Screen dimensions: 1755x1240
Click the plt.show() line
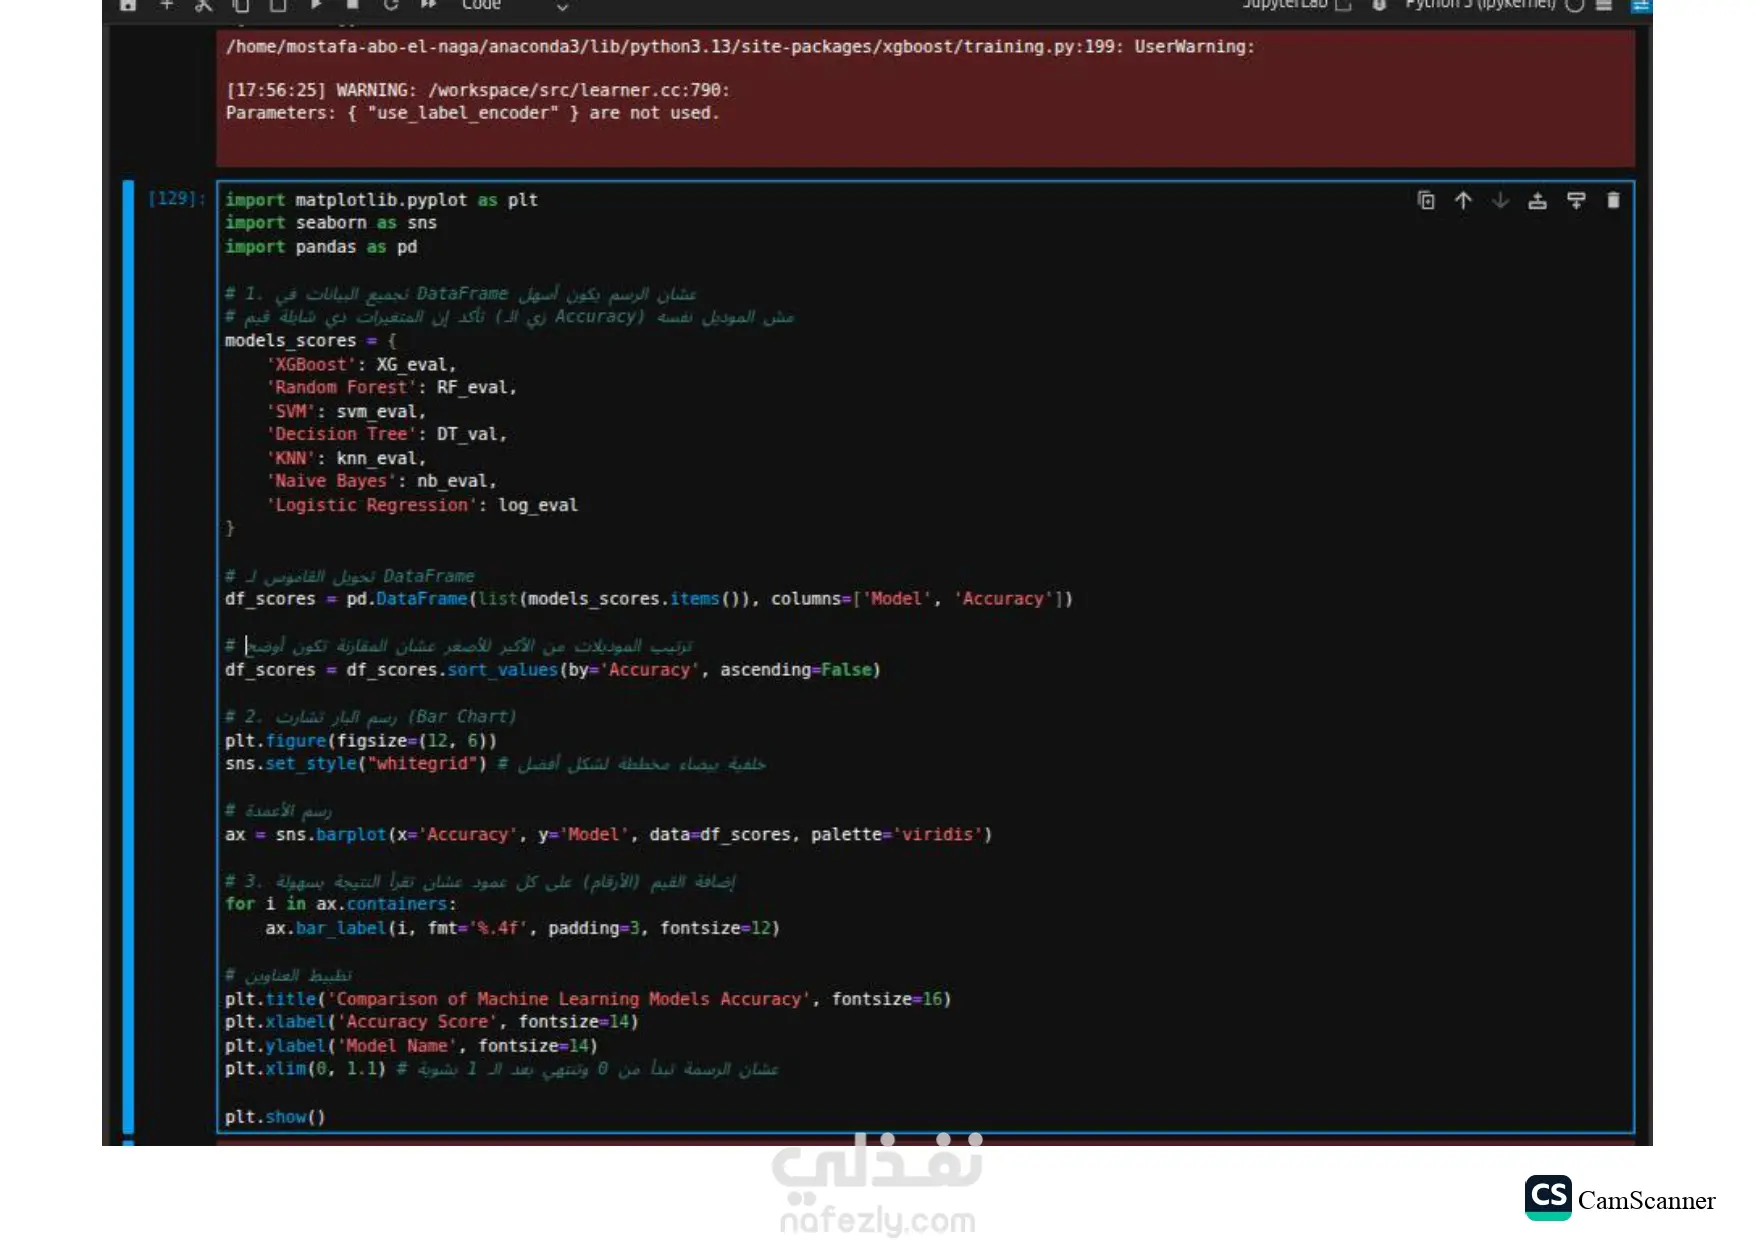[x=275, y=1118]
